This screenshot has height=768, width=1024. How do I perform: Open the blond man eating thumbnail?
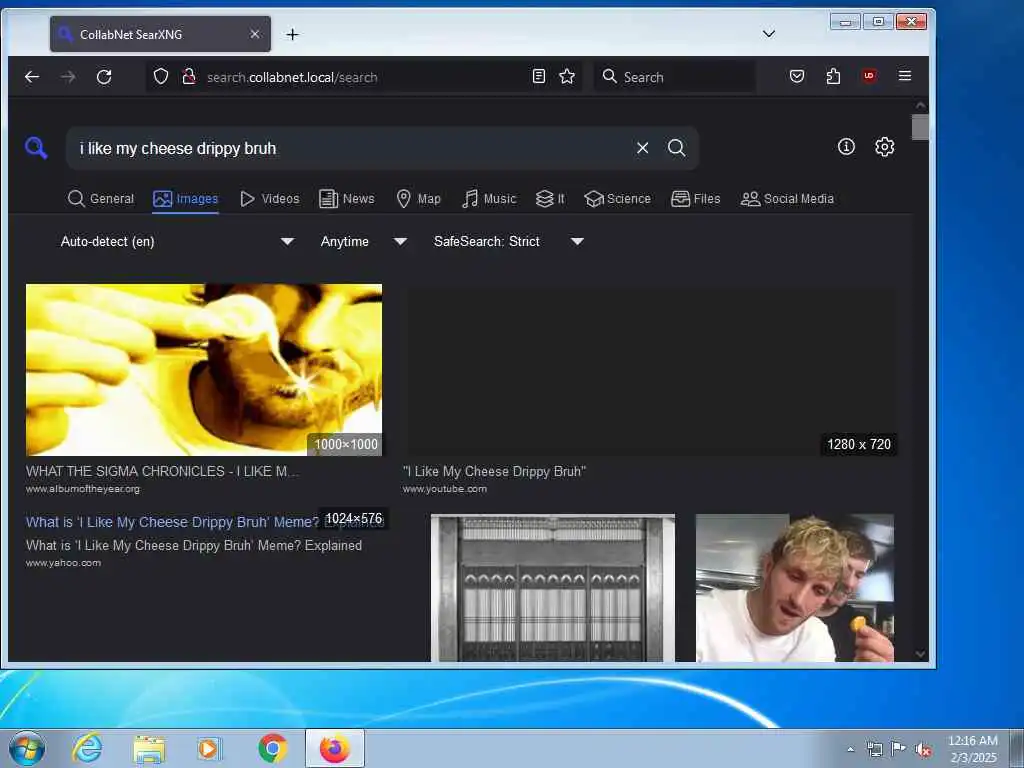795,588
